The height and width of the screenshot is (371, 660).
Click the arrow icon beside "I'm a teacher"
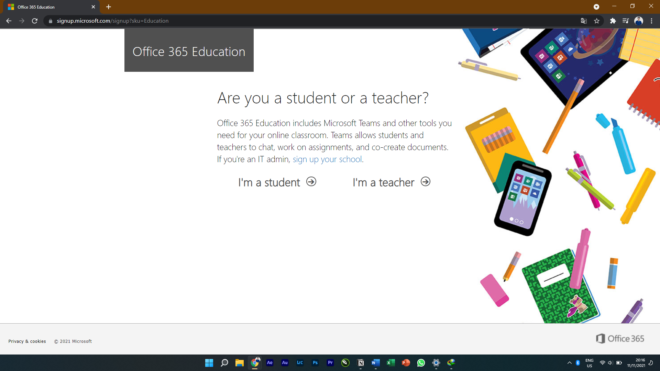click(426, 181)
